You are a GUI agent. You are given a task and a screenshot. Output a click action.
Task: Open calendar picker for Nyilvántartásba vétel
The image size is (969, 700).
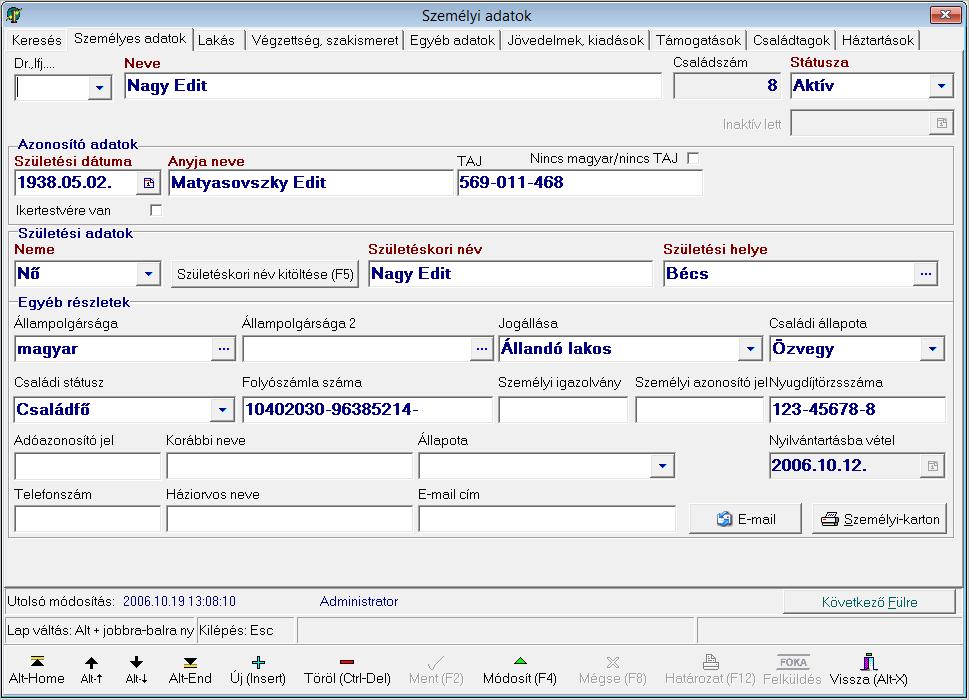(933, 466)
